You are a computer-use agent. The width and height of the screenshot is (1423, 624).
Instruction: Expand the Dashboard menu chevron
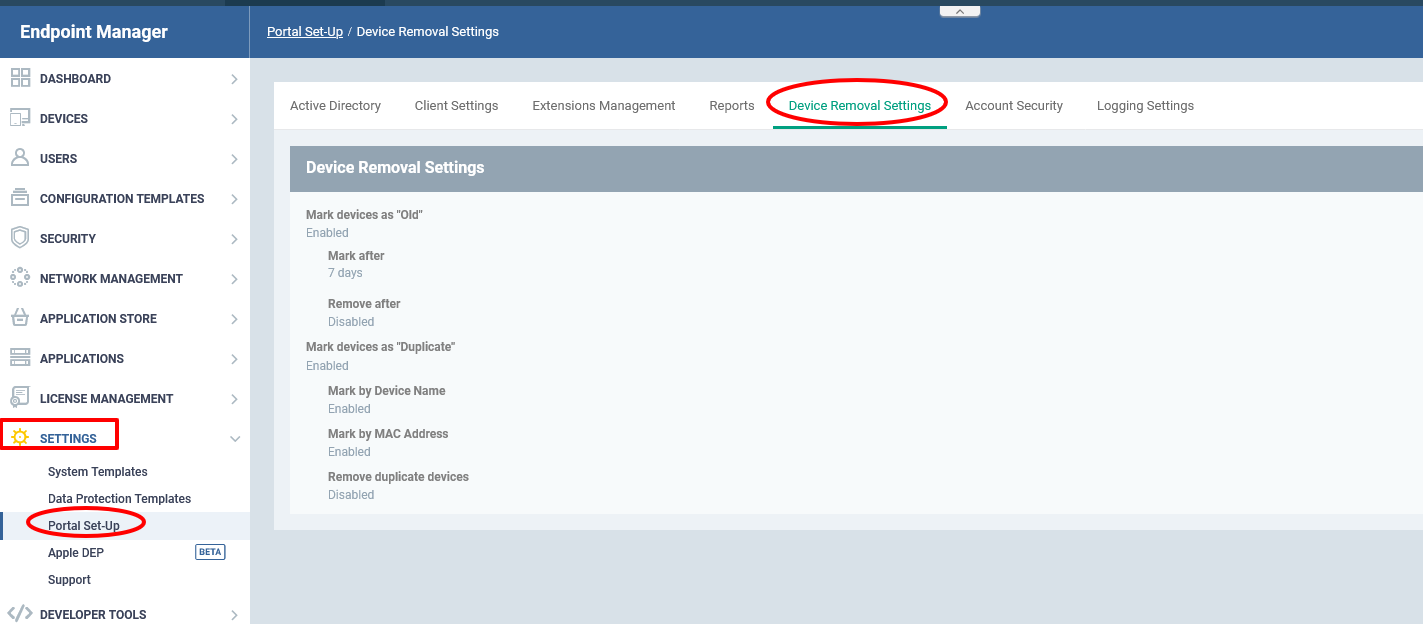tap(234, 79)
